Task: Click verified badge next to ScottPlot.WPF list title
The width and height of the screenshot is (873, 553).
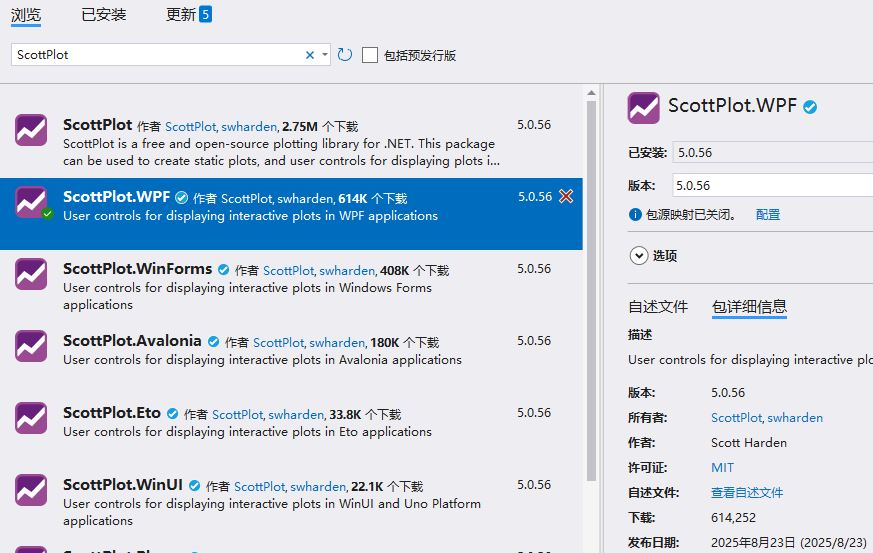Action: click(x=182, y=198)
